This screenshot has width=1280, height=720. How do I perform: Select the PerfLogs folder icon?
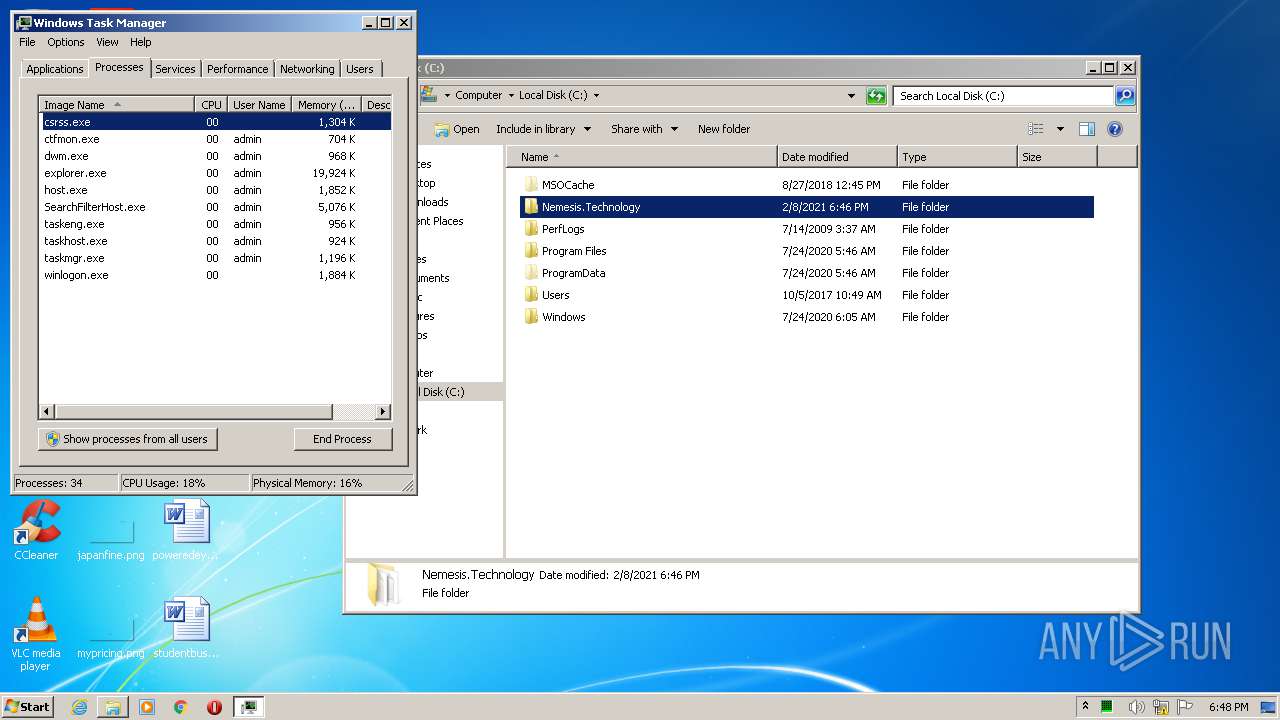[531, 229]
